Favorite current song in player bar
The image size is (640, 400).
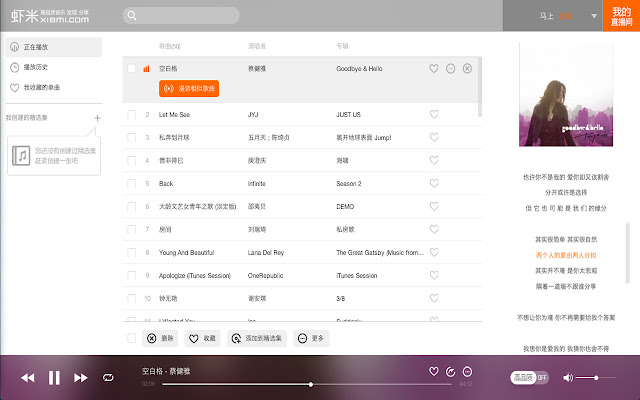(434, 371)
